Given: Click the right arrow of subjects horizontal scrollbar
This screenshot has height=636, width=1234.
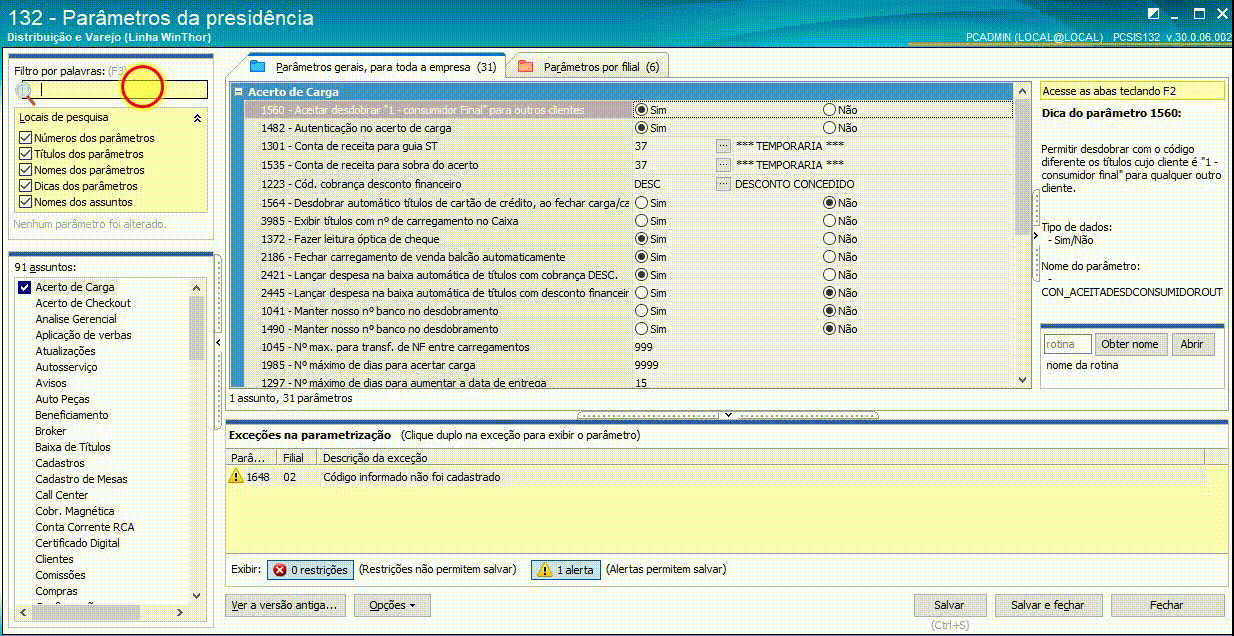Looking at the screenshot, I should (181, 612).
